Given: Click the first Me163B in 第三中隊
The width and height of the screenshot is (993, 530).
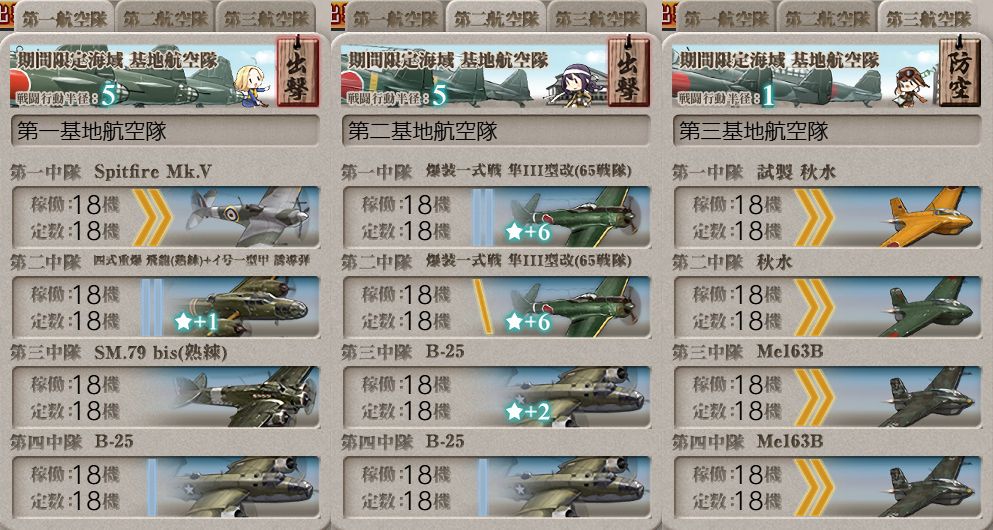Looking at the screenshot, I should [x=828, y=397].
